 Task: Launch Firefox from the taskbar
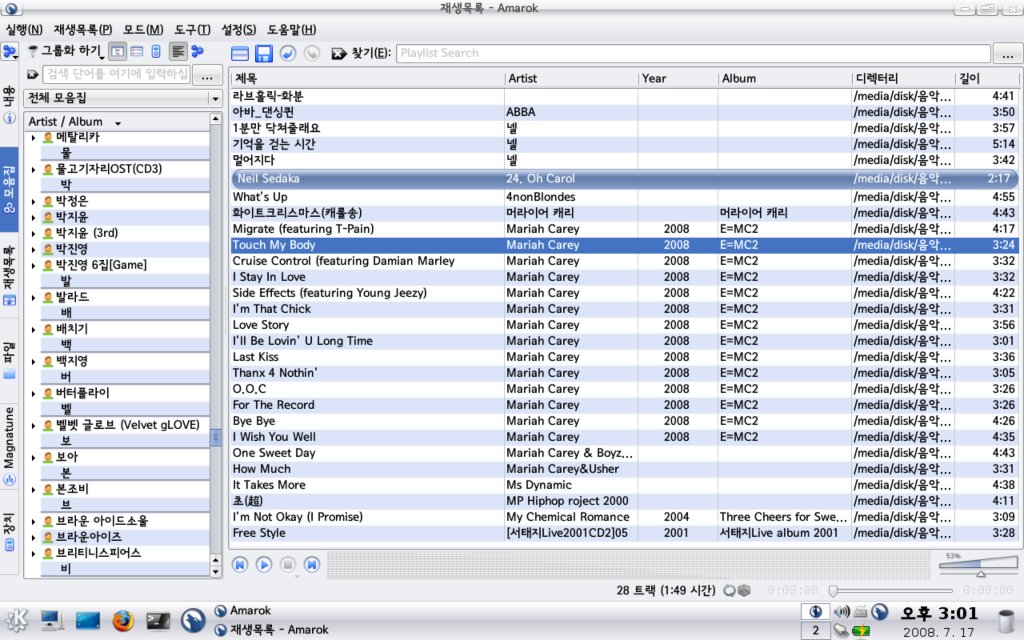(123, 620)
